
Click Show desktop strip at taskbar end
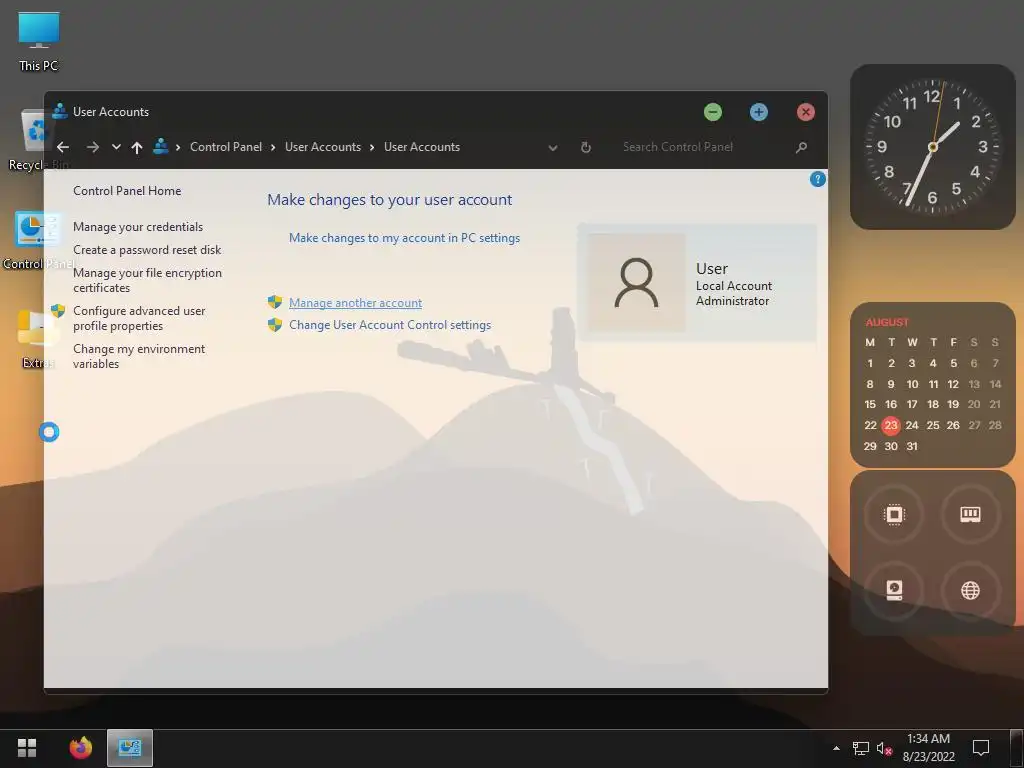coord(1016,748)
